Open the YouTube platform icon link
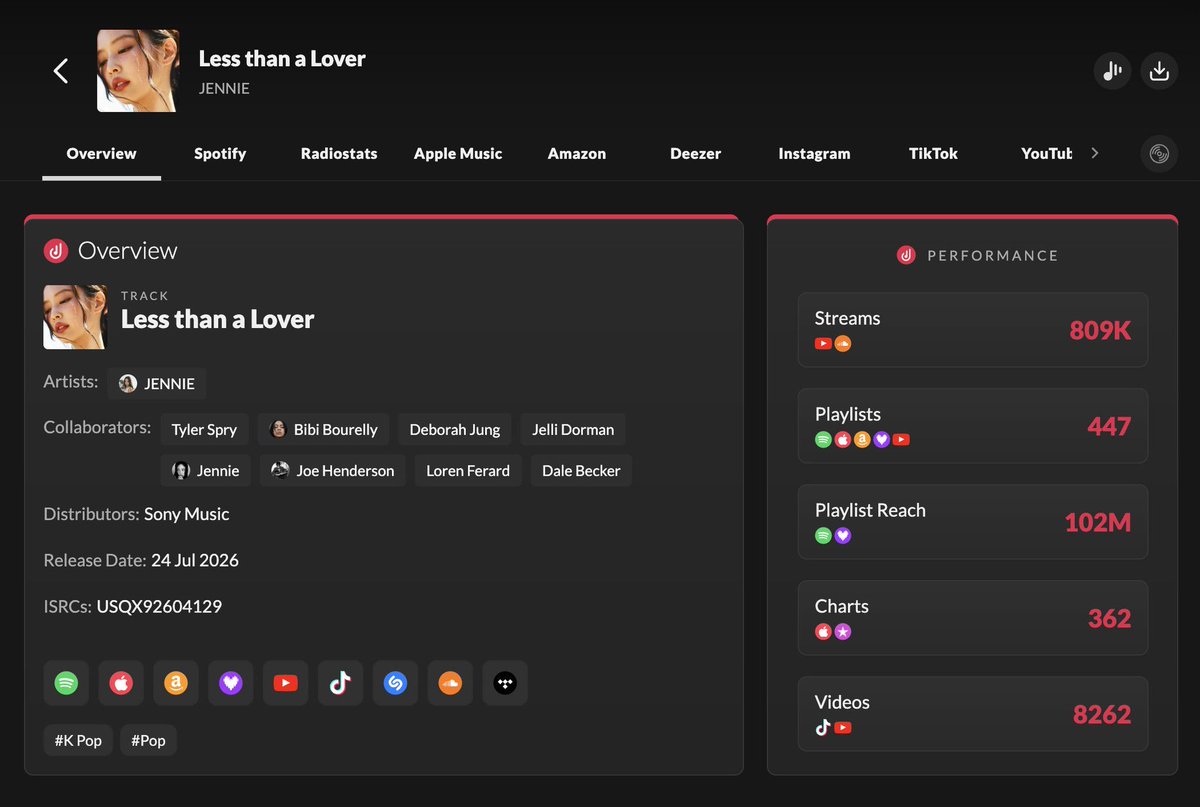 (x=285, y=684)
